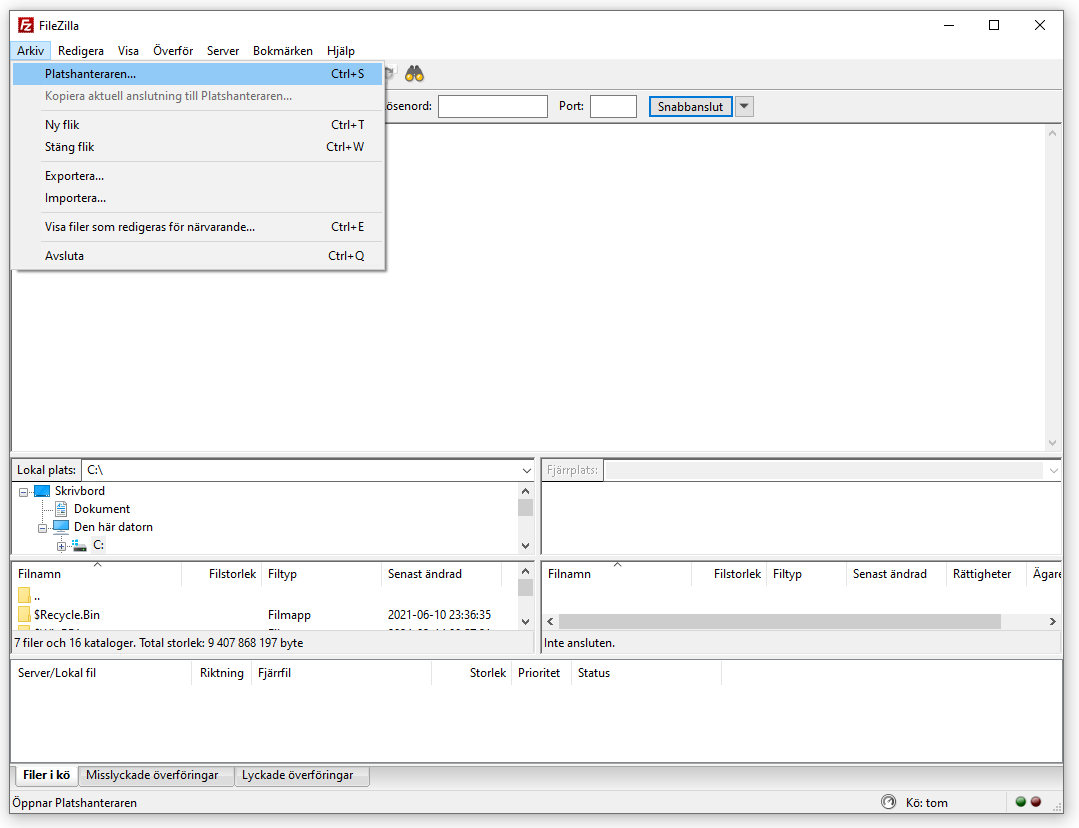Switch to the Misslyckade överföringar tab
The image size is (1079, 828).
click(152, 775)
